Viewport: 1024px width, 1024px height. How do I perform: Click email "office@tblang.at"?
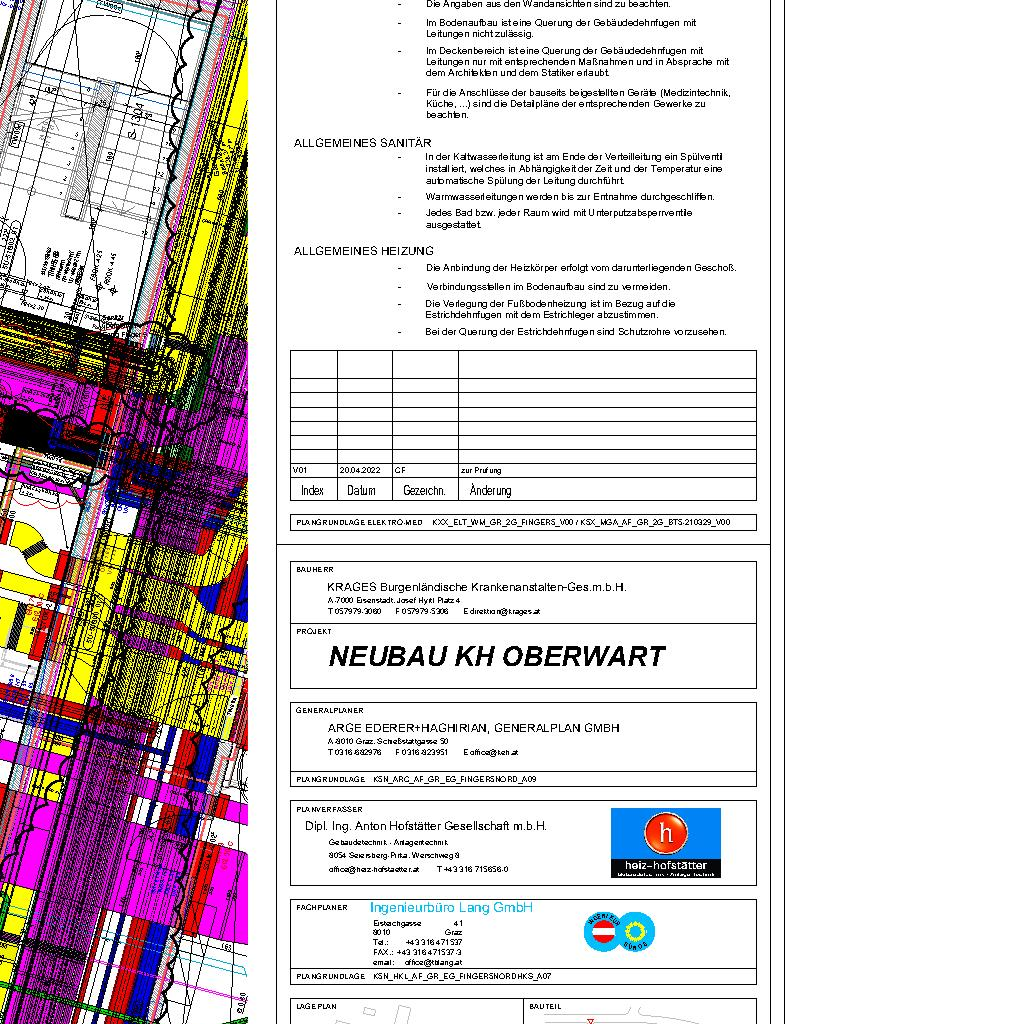click(x=434, y=963)
